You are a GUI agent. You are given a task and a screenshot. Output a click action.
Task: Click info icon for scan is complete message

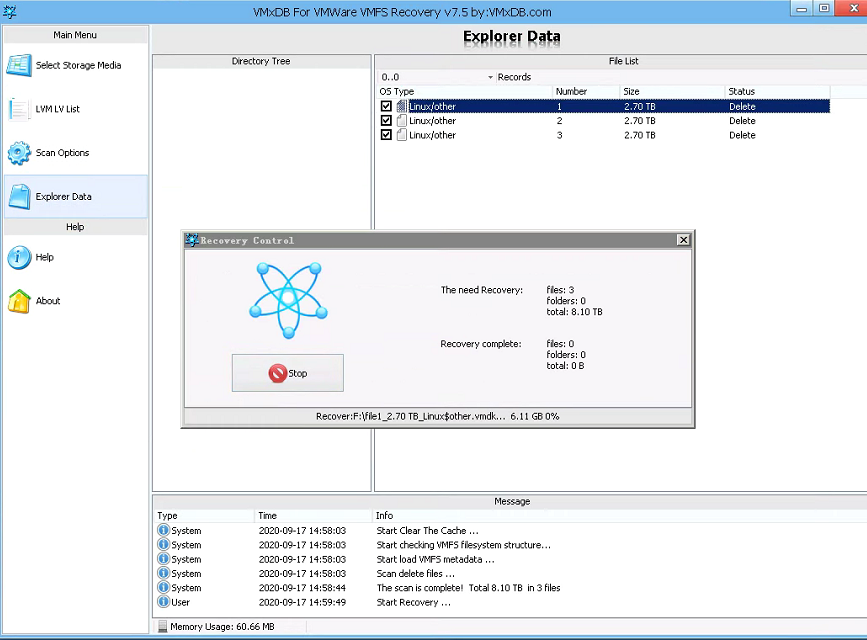[163, 588]
